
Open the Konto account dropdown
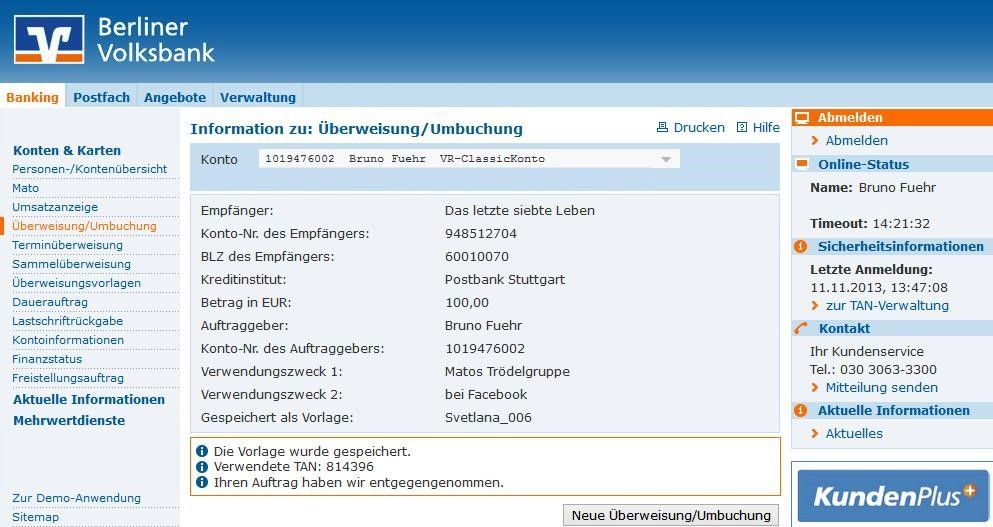469,159
